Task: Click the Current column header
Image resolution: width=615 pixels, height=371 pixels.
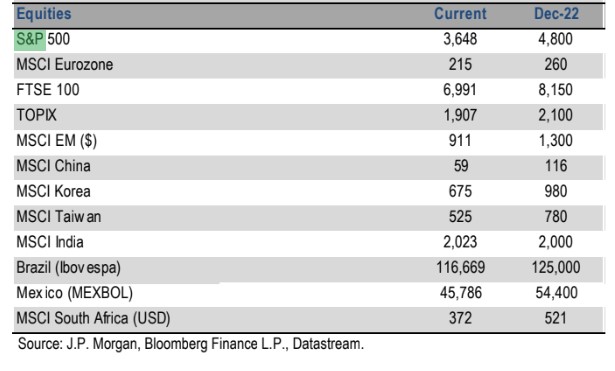Action: coord(460,14)
